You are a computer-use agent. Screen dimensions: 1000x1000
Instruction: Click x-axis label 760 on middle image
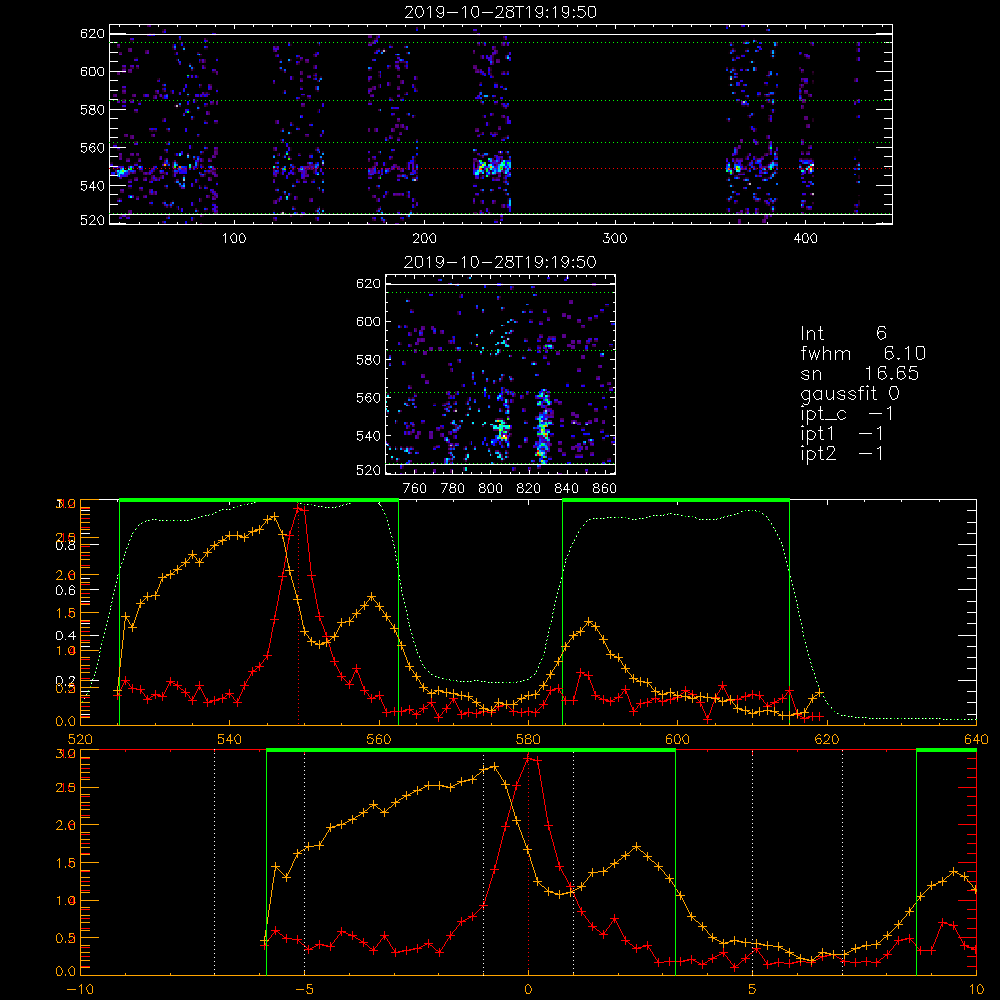click(415, 489)
